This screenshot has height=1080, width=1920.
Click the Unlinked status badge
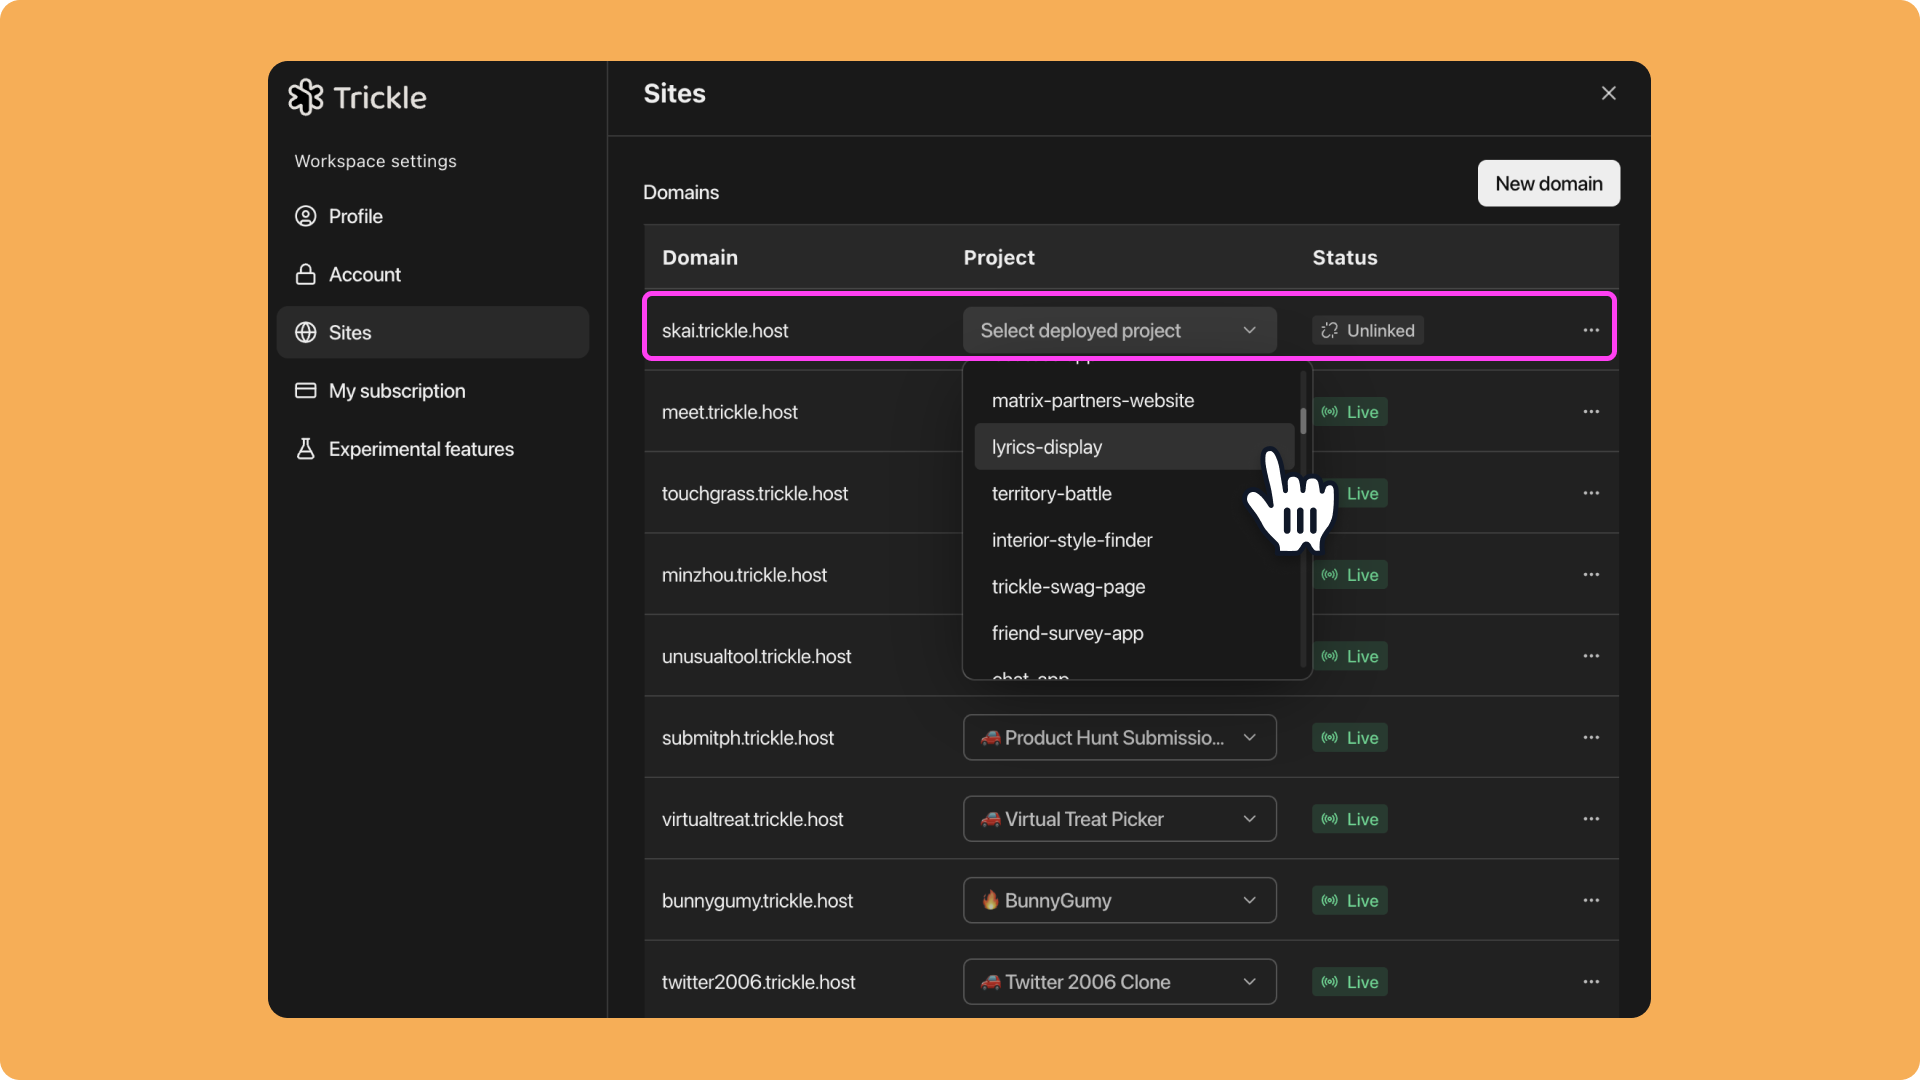[1367, 330]
